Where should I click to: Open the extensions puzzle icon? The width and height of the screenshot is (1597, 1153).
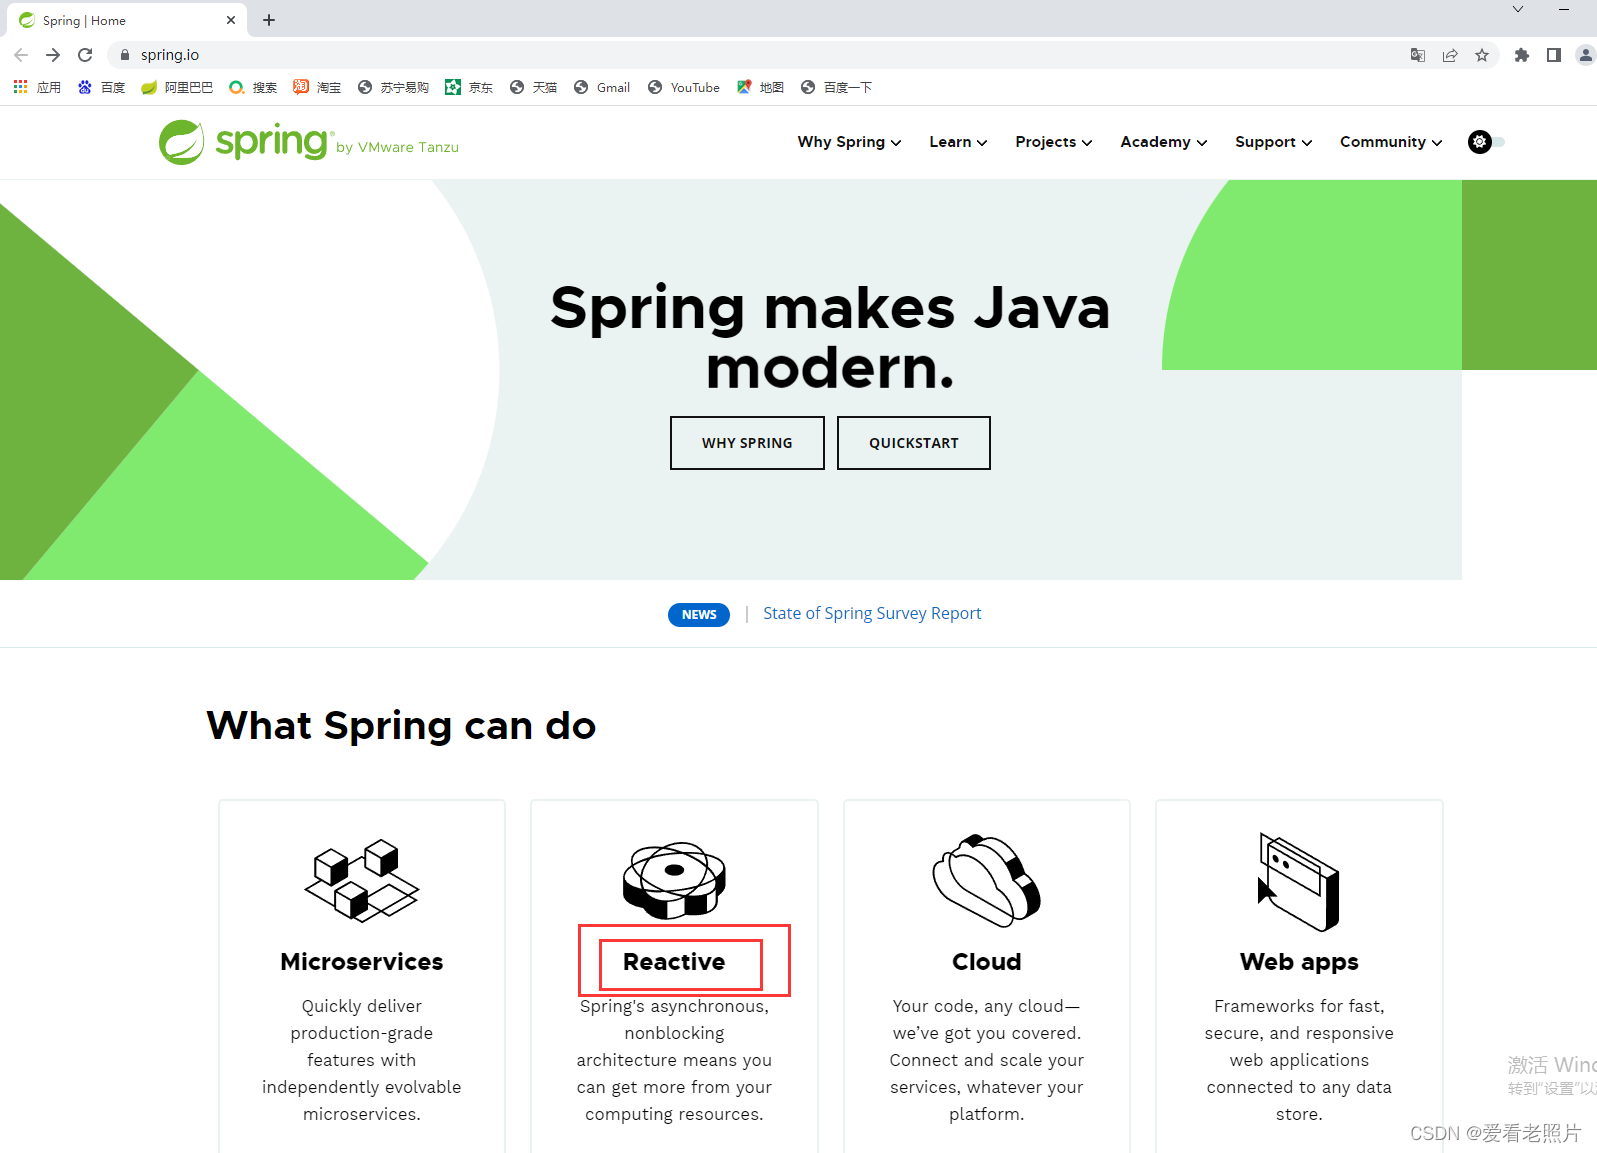(1522, 55)
